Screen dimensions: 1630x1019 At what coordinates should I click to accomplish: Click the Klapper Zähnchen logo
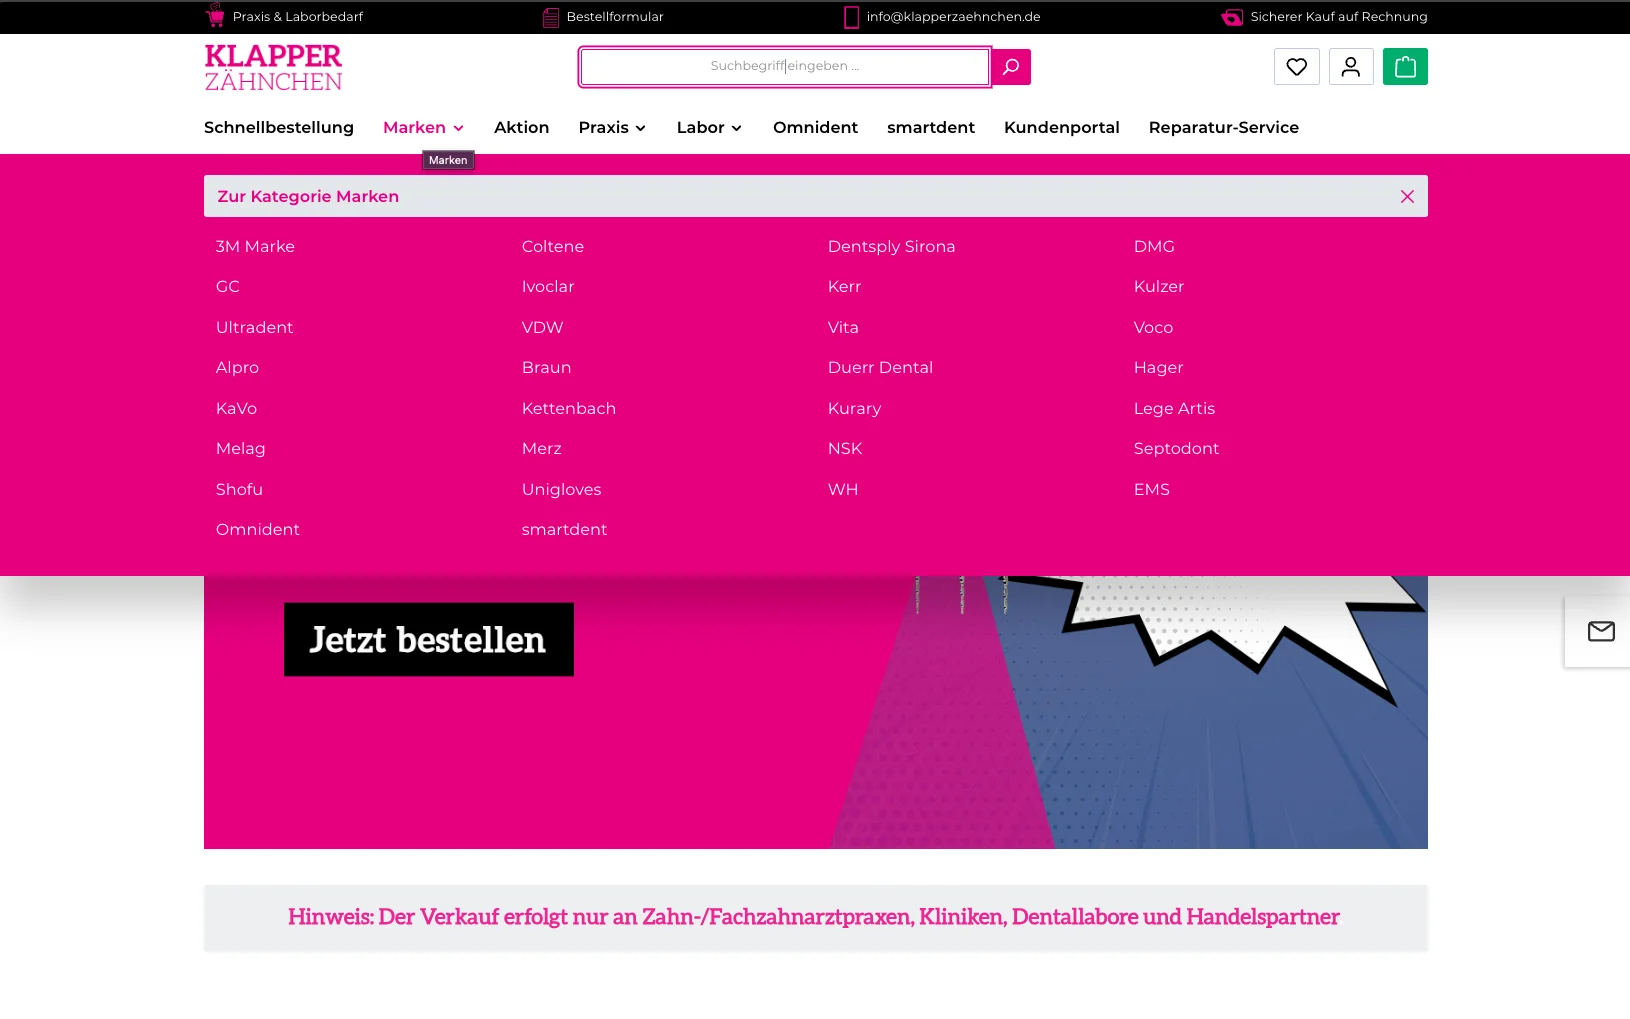(x=273, y=68)
